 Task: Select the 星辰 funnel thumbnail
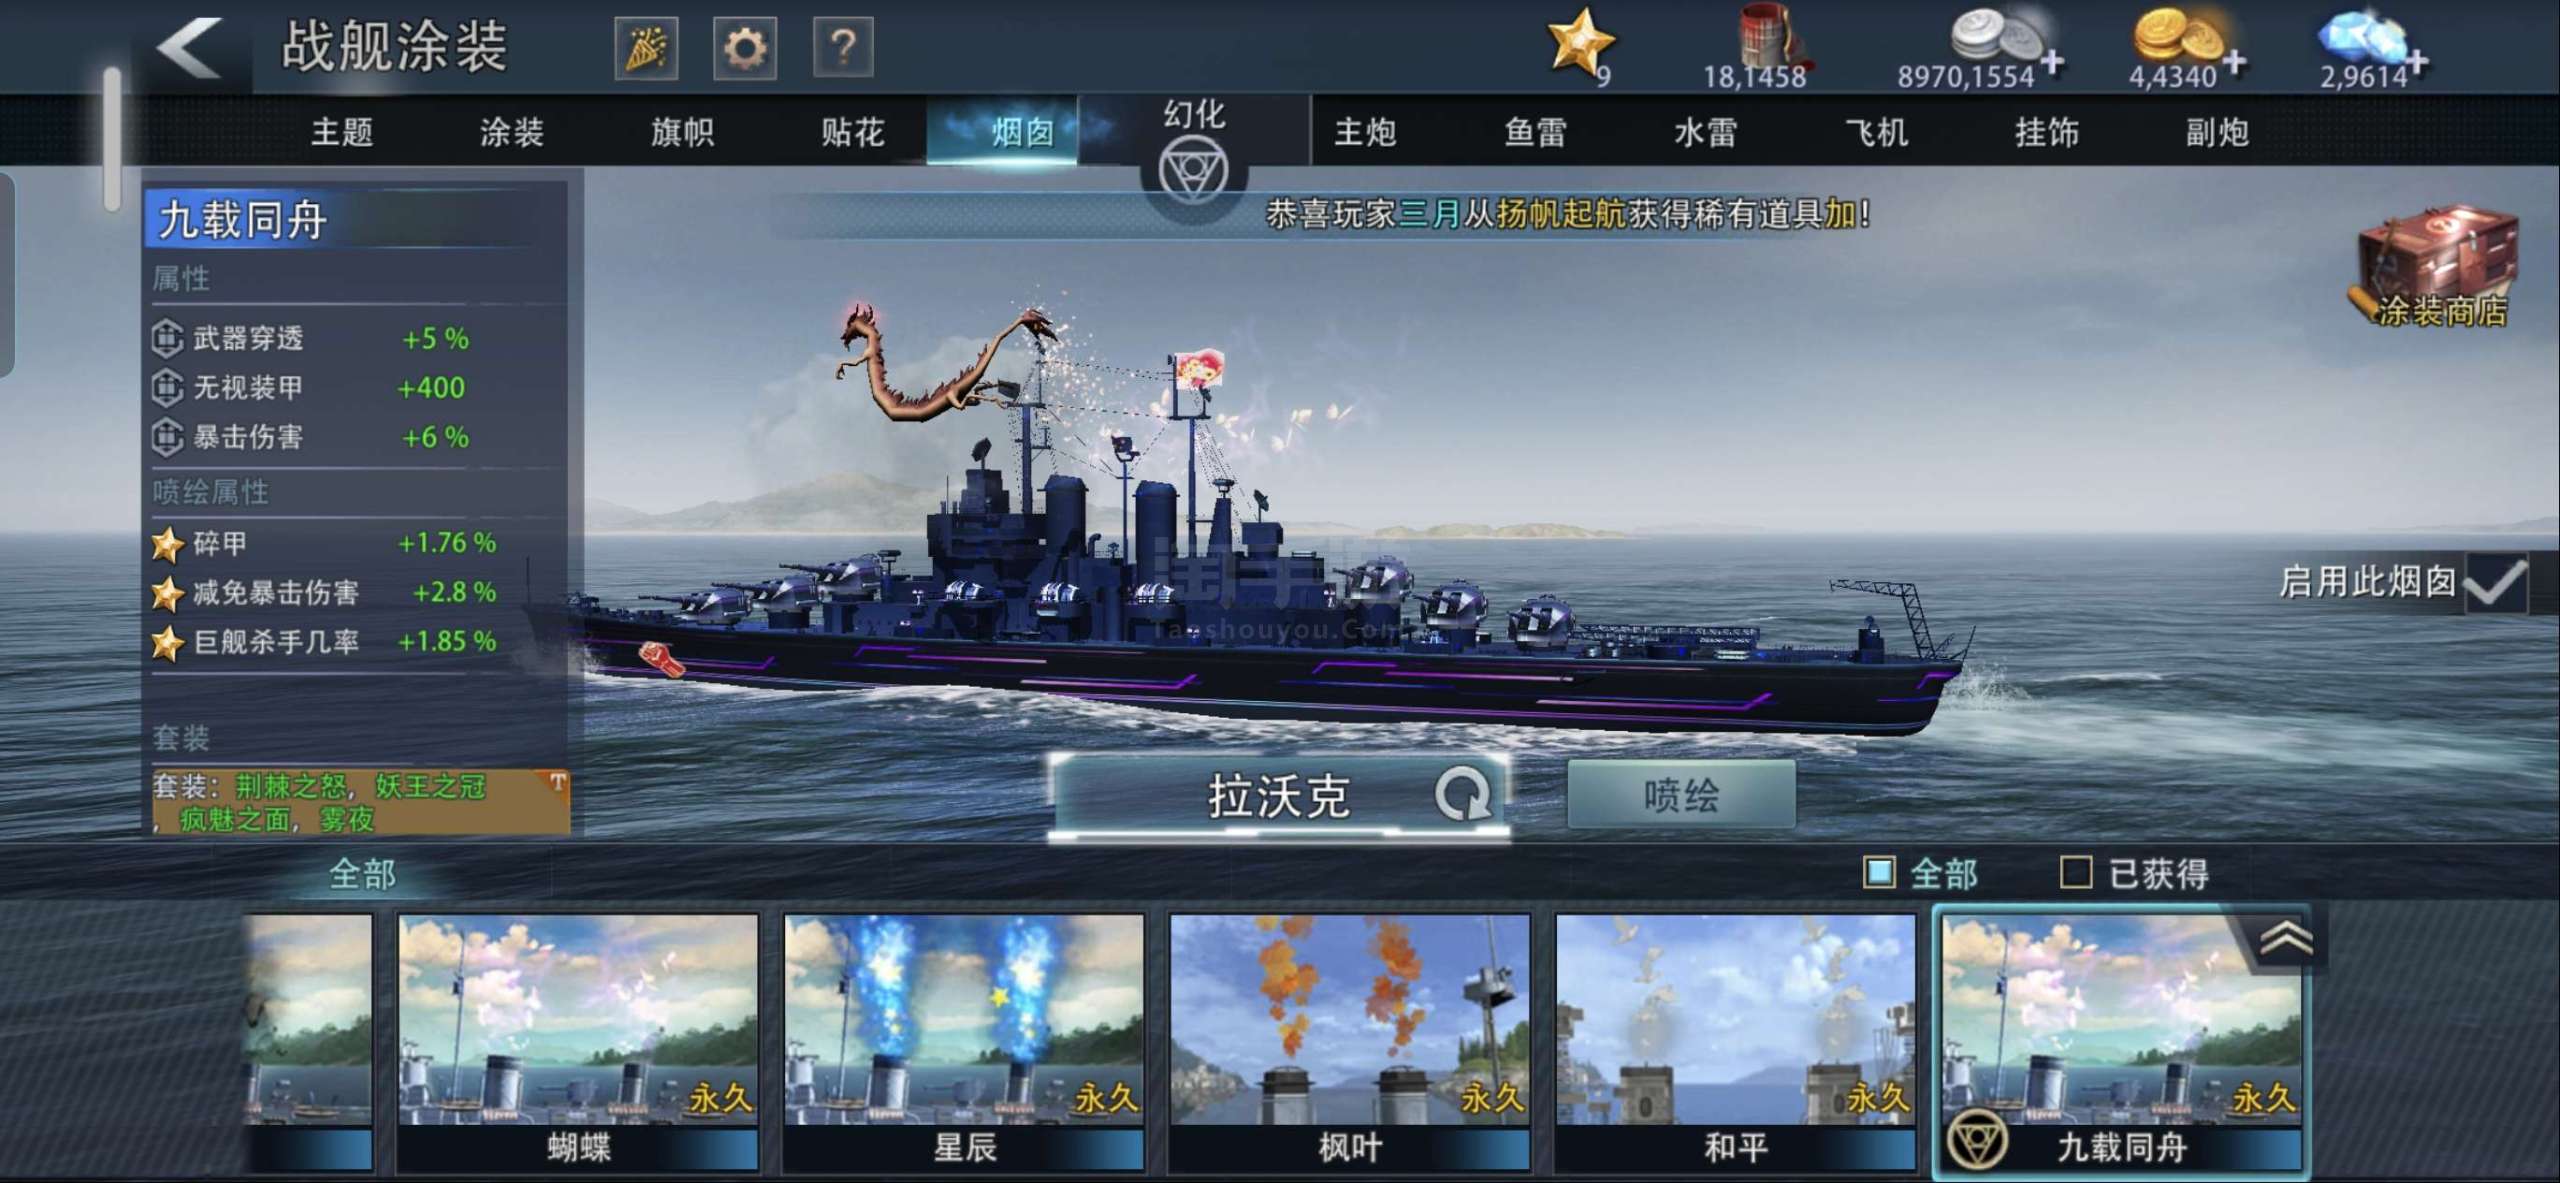pyautogui.click(x=964, y=1042)
